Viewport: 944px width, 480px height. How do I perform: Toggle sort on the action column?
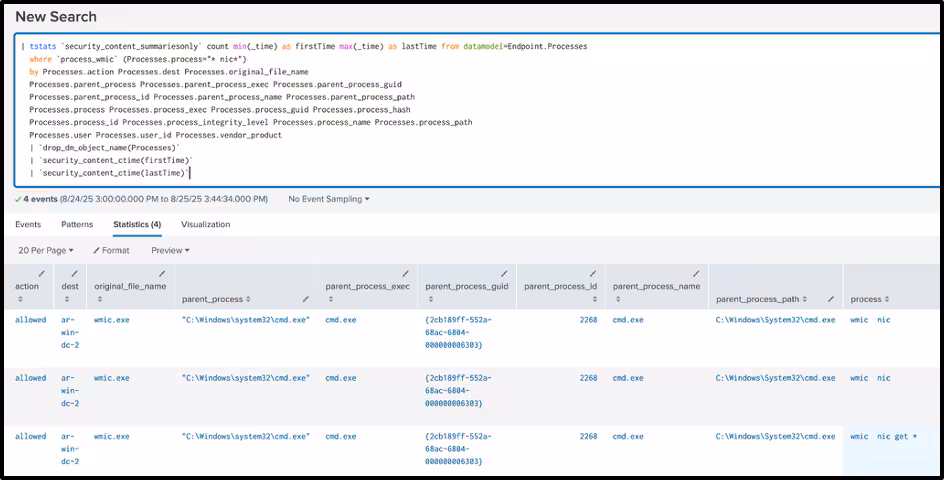tap(27, 286)
